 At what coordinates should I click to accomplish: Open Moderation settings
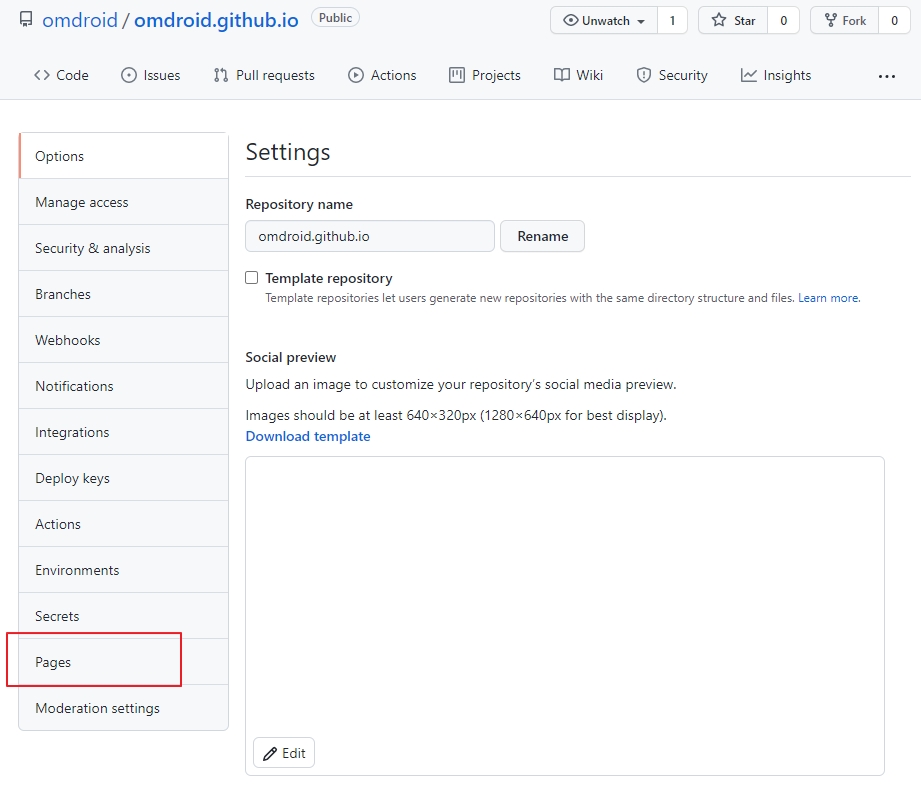tap(123, 708)
